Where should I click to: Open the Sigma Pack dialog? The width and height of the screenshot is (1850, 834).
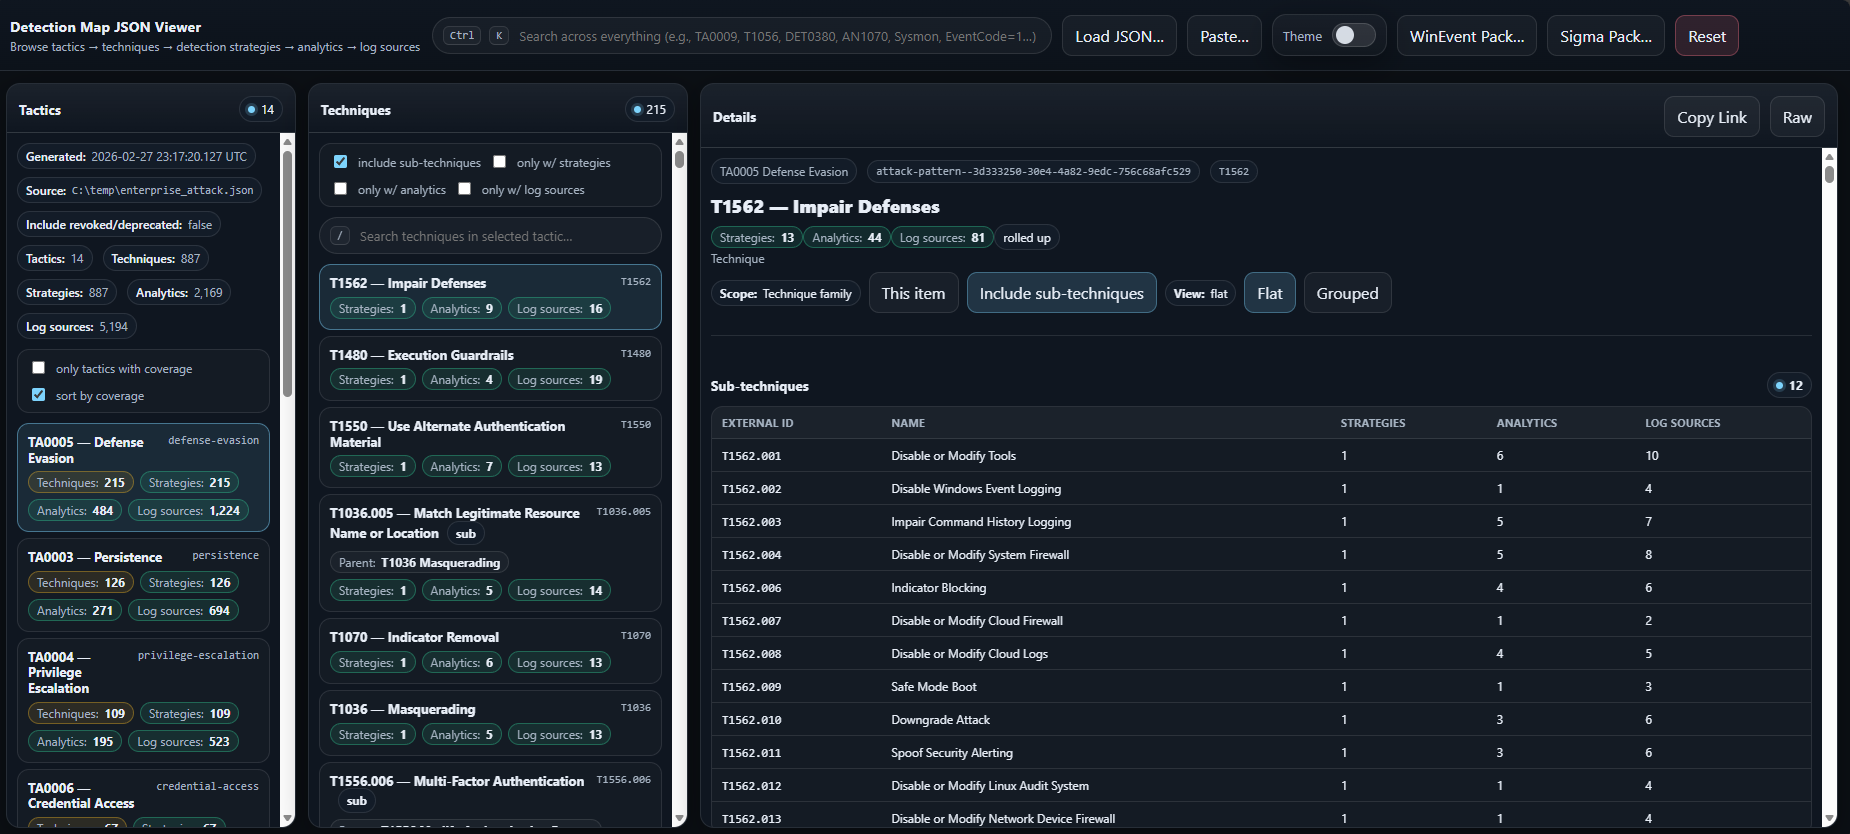coord(1605,36)
